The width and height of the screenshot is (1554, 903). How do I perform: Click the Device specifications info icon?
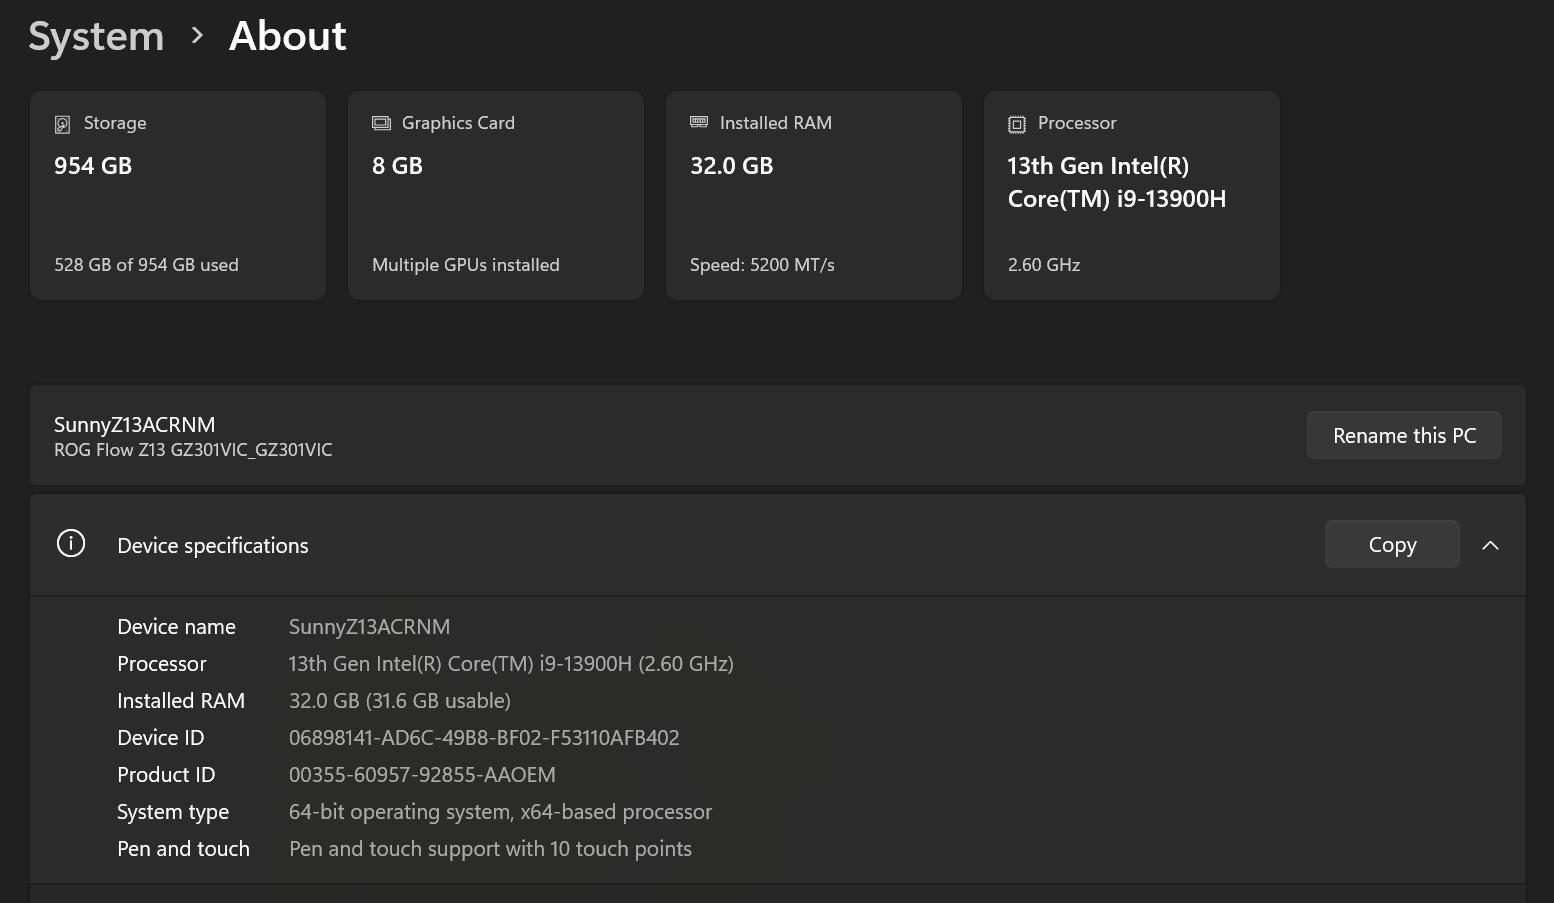tap(71, 544)
